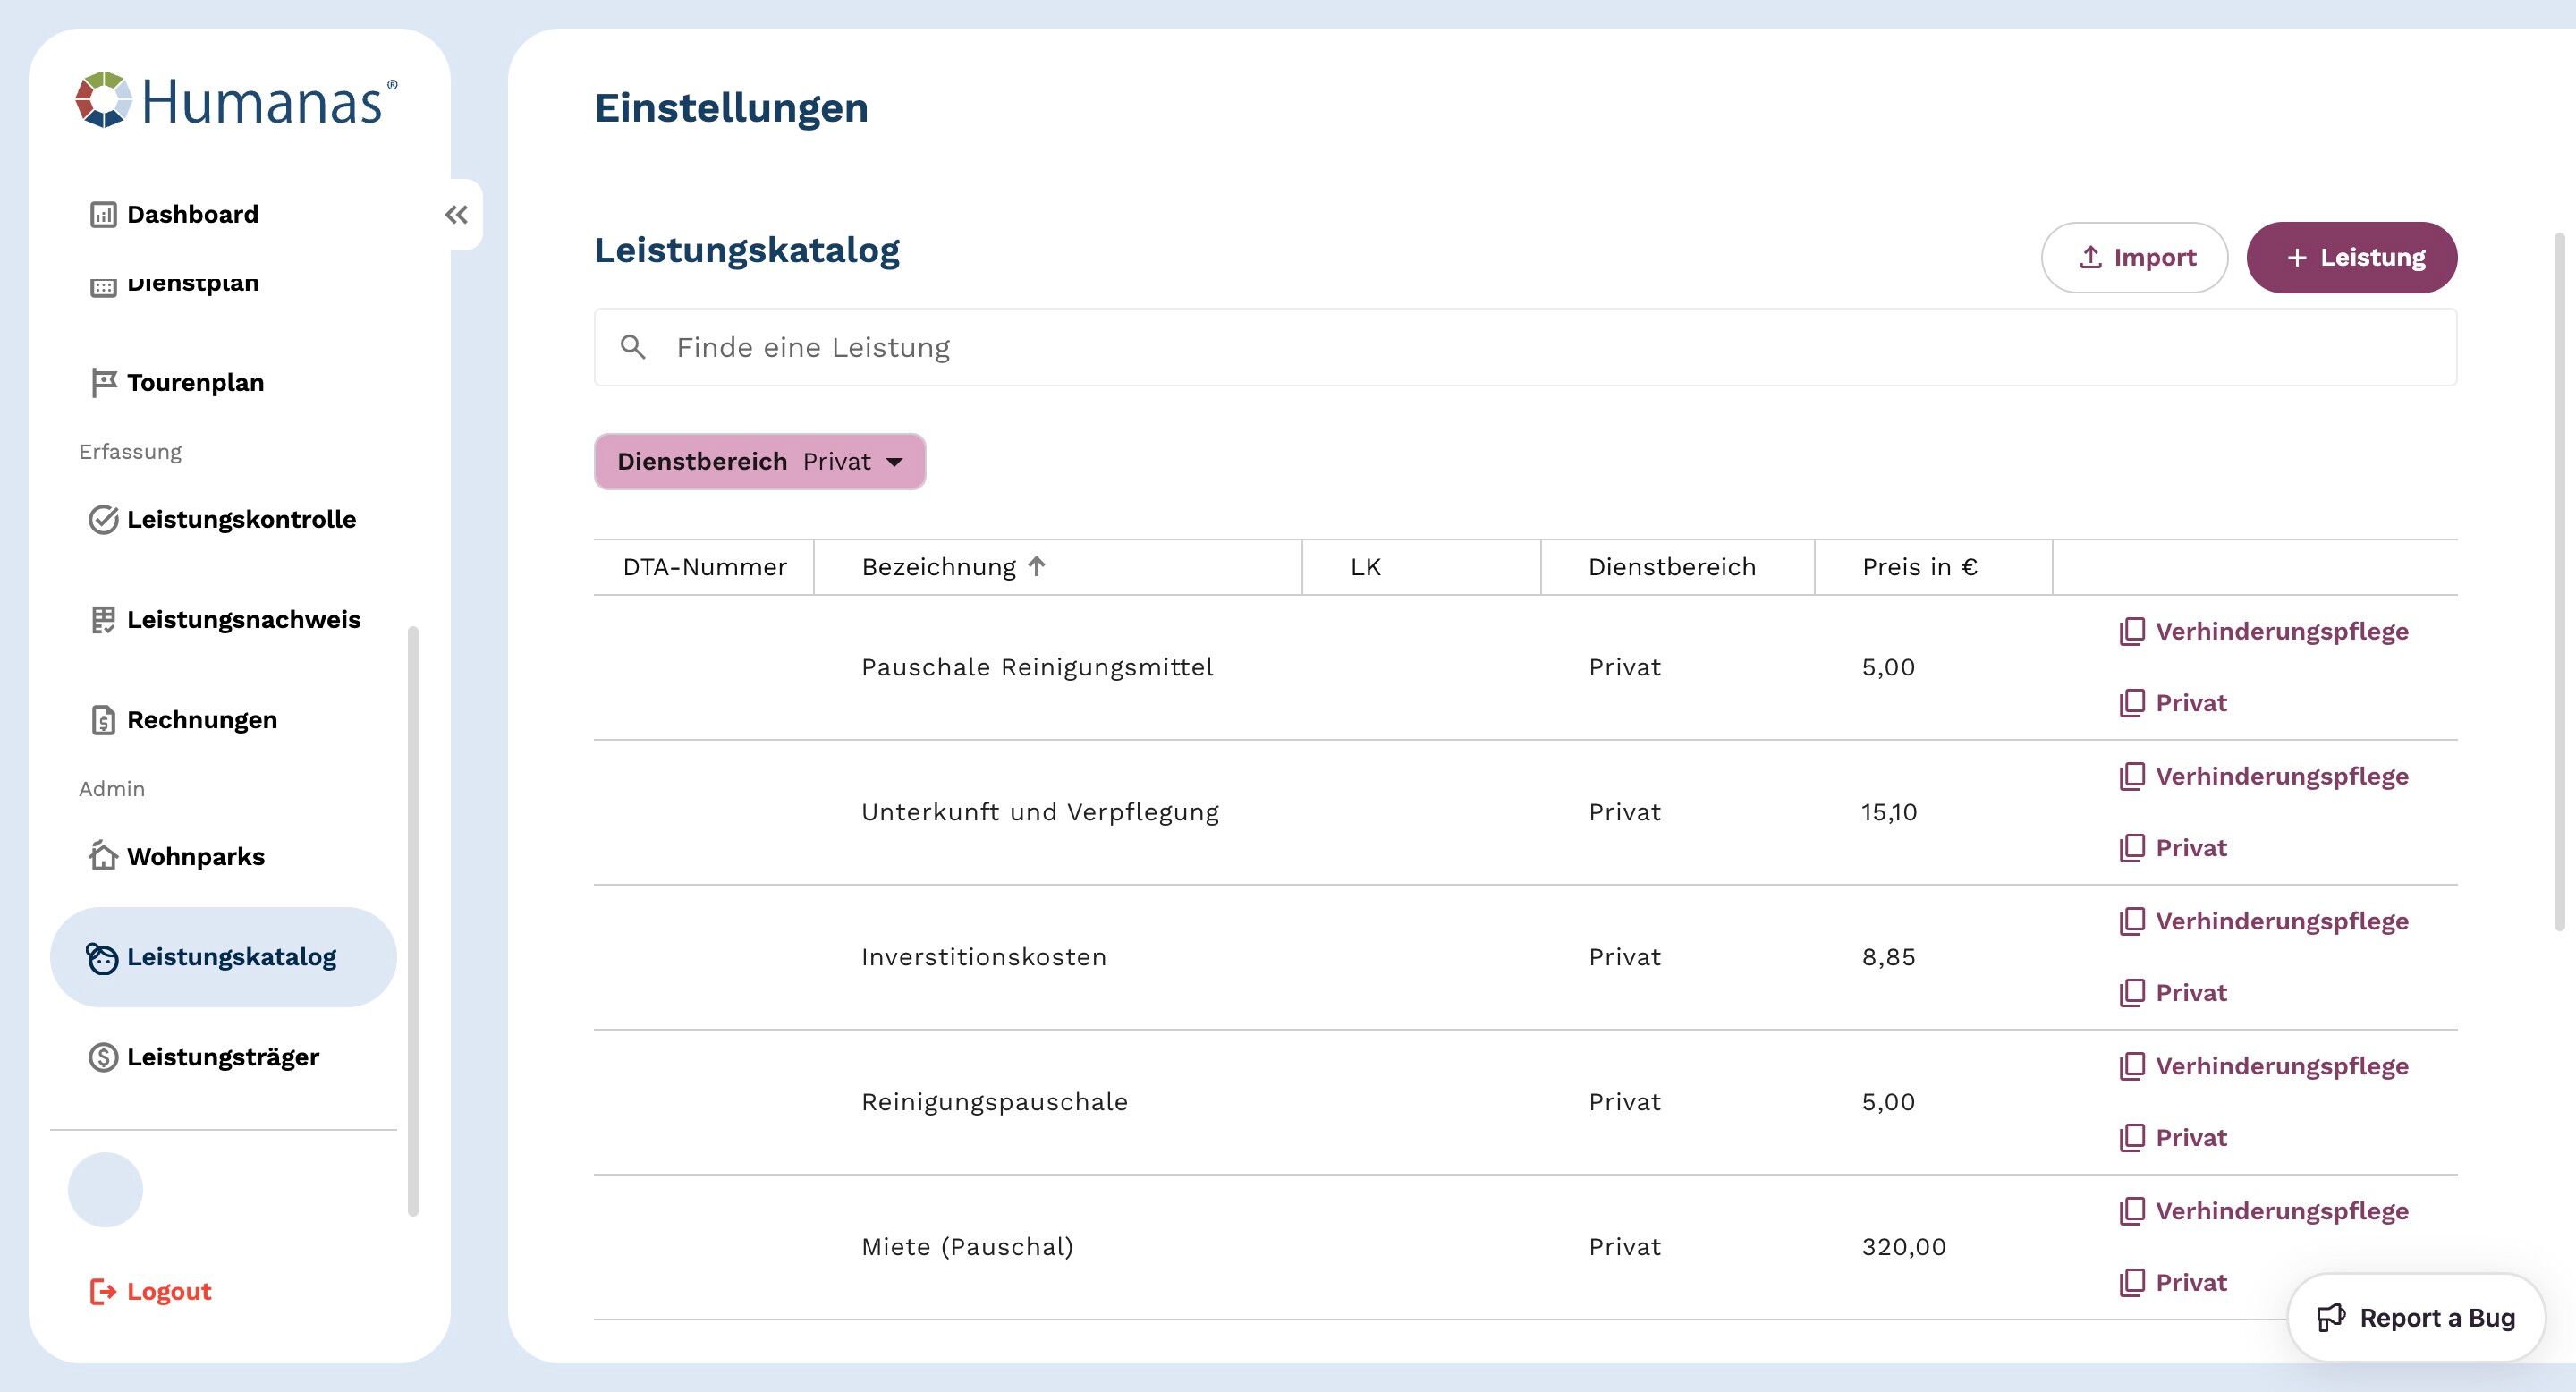Click the Leistungsnachweis list icon
2576x1392 pixels.
click(x=103, y=620)
